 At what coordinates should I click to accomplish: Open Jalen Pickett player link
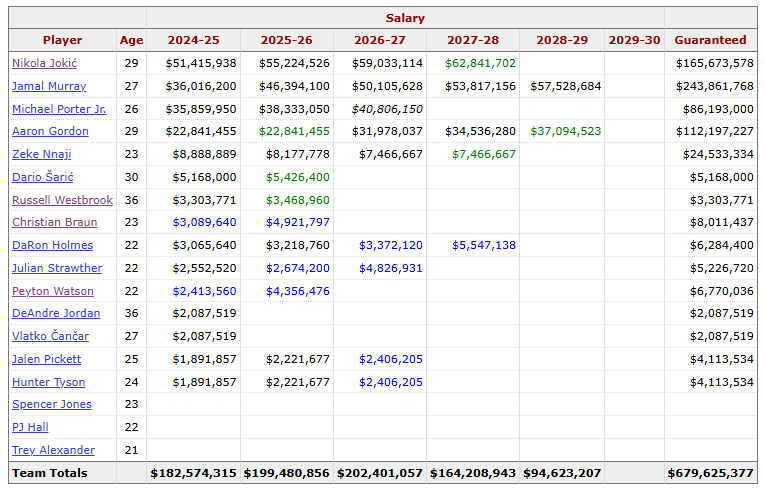coord(46,359)
